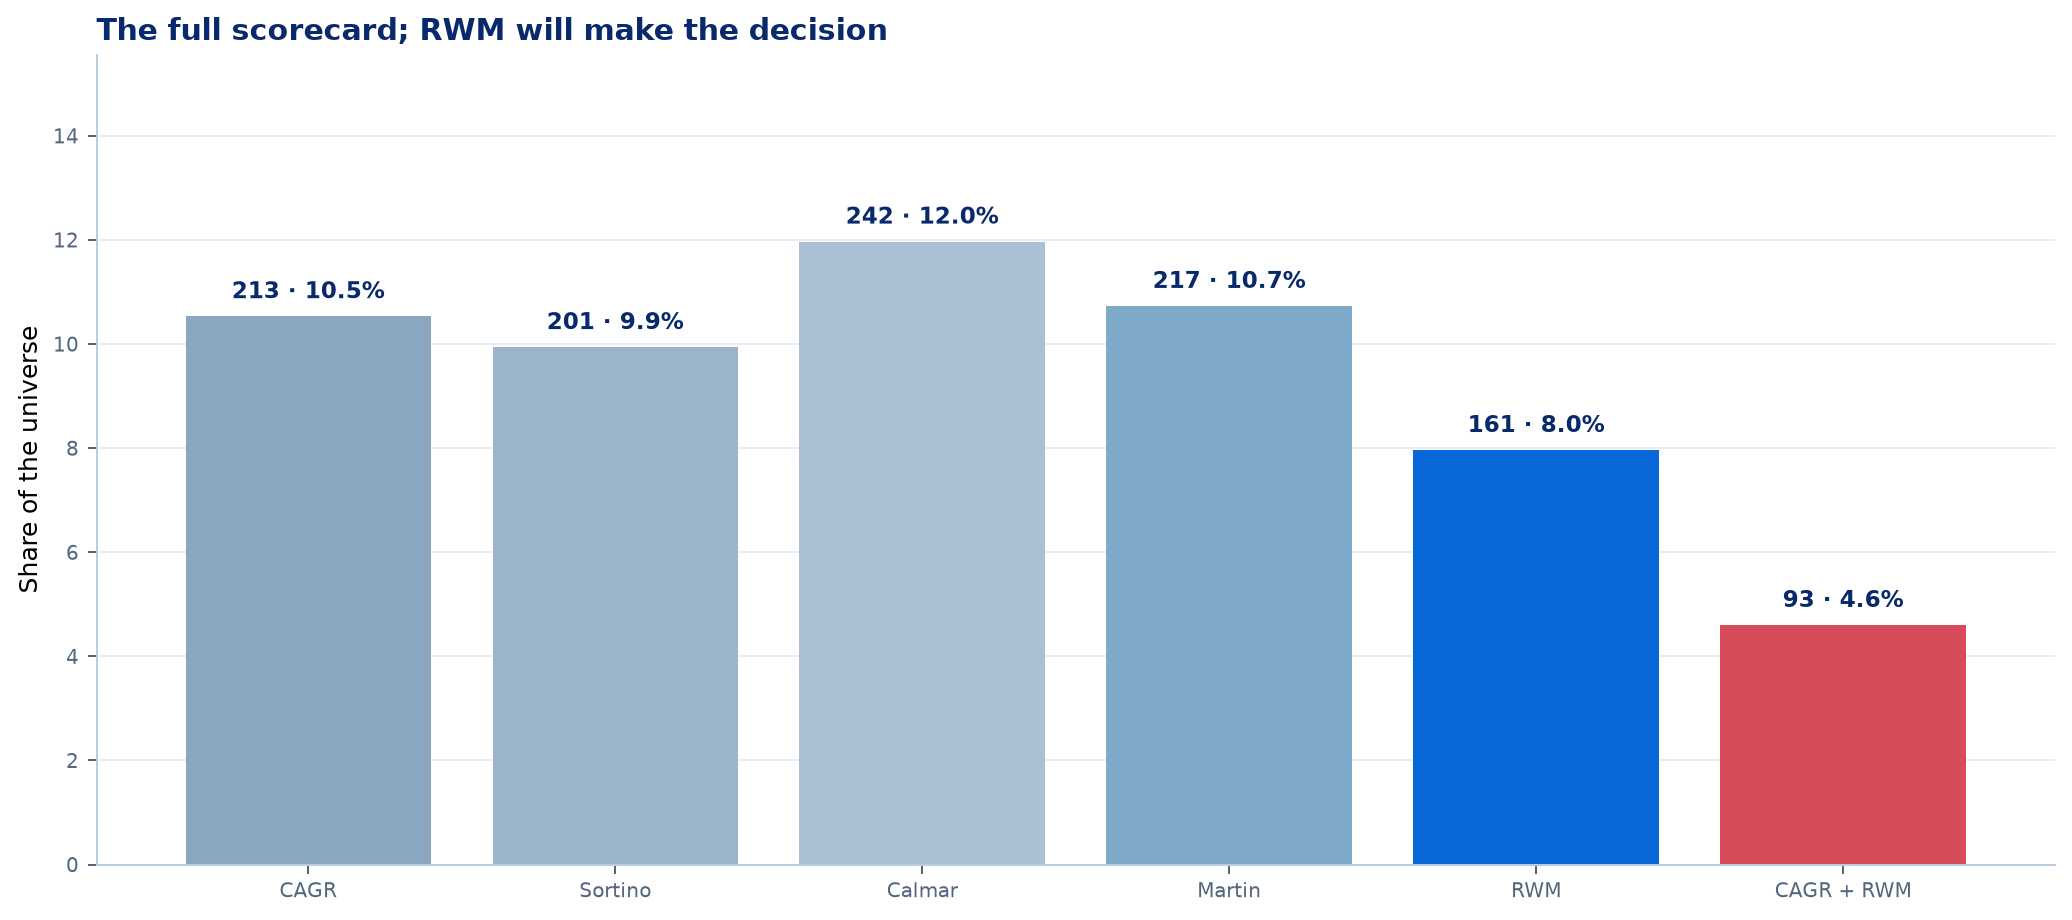This screenshot has width=2072, height=920.
Task: Click the chart title about full scorecard
Action: coord(492,30)
